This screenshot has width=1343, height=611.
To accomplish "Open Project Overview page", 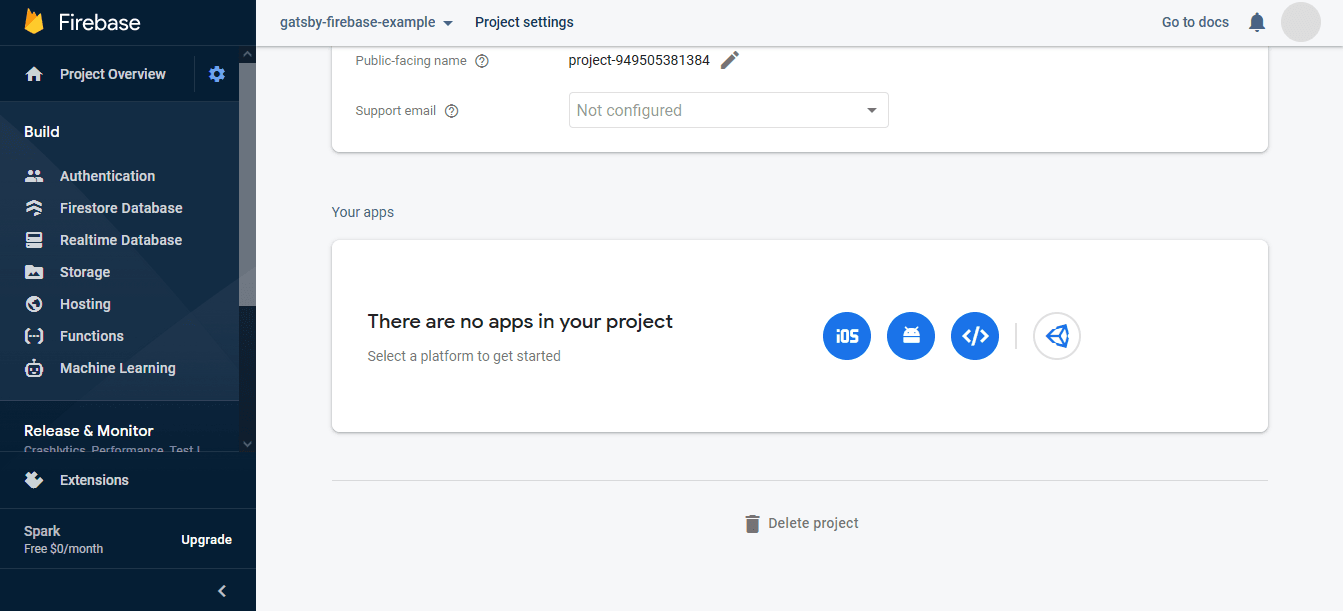I will coord(113,74).
